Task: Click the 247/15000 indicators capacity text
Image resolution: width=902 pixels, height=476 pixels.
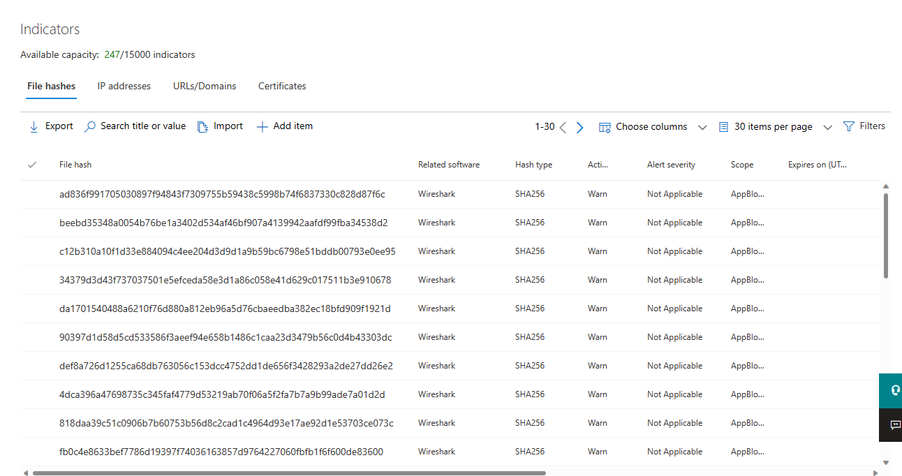Action: pyautogui.click(x=150, y=55)
